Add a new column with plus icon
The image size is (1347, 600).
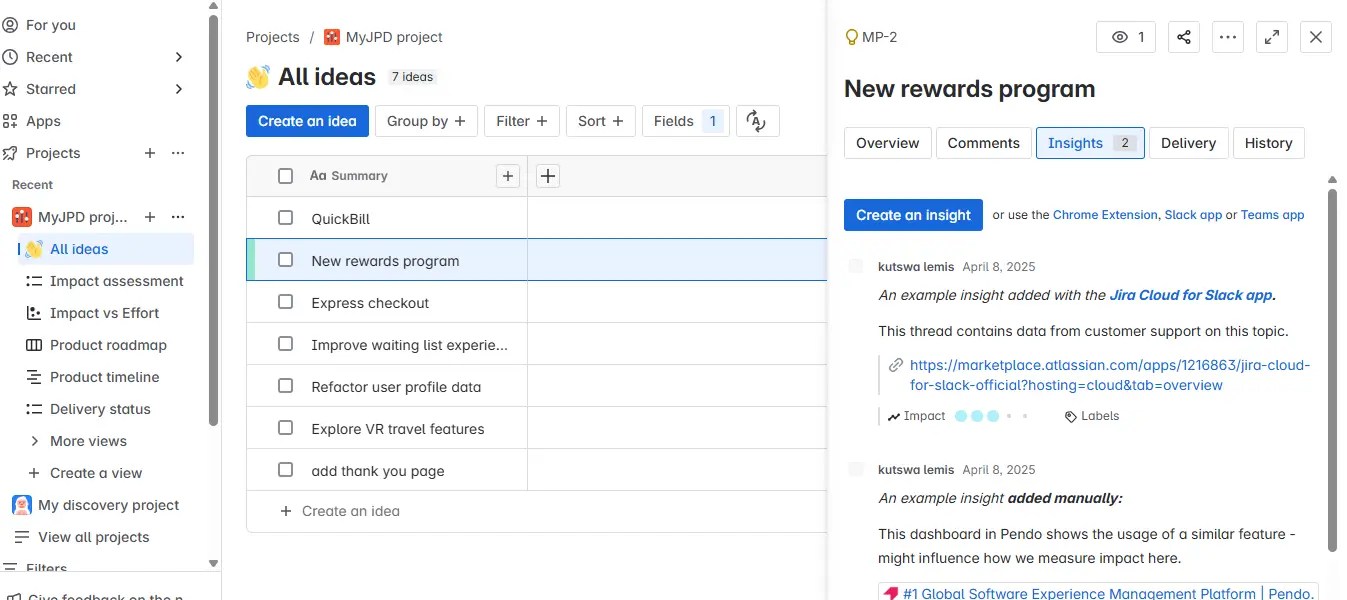click(x=548, y=176)
